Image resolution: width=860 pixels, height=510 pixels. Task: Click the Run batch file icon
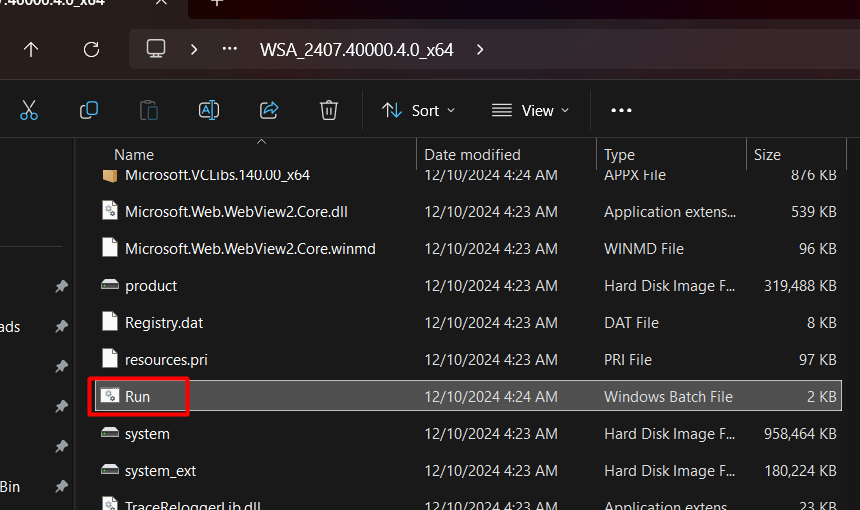[110, 395]
